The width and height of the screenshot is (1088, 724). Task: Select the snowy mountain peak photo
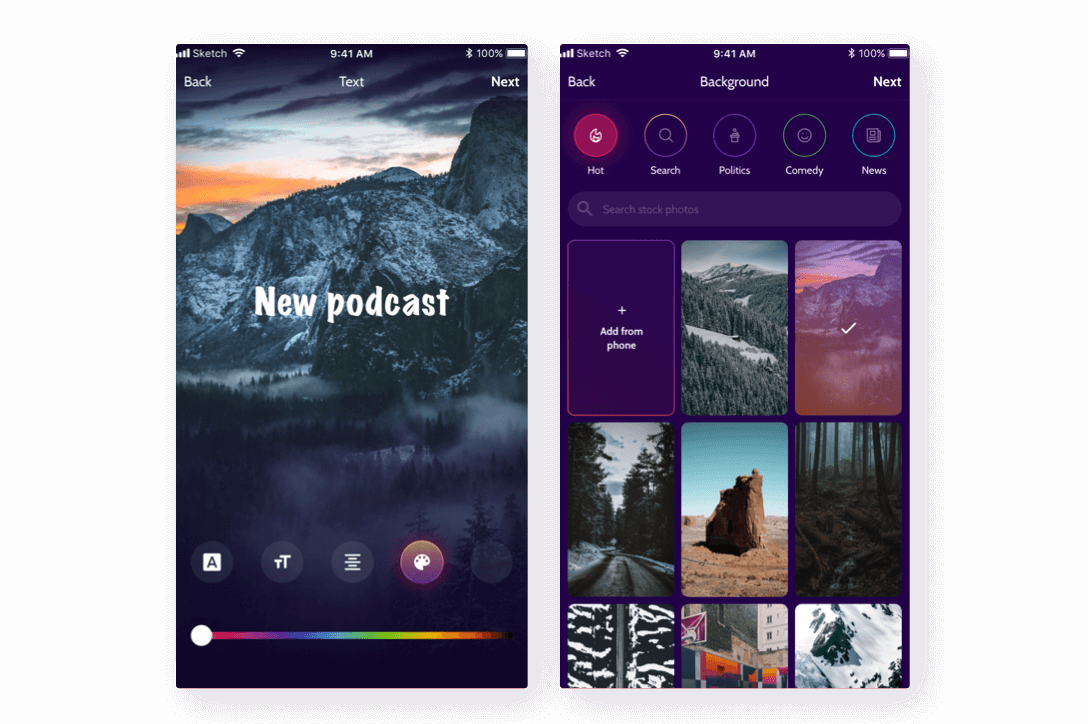point(848,646)
